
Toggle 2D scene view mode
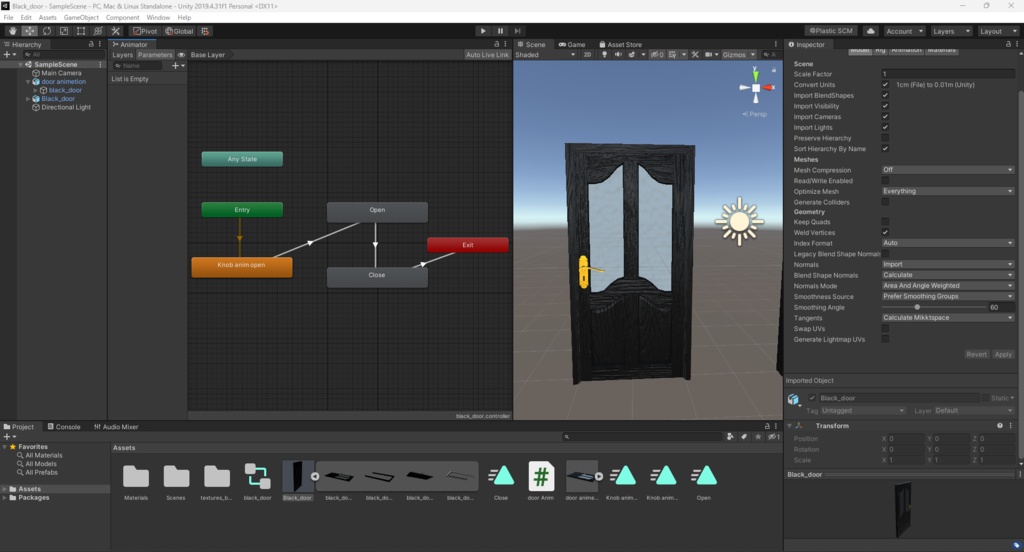tap(587, 55)
